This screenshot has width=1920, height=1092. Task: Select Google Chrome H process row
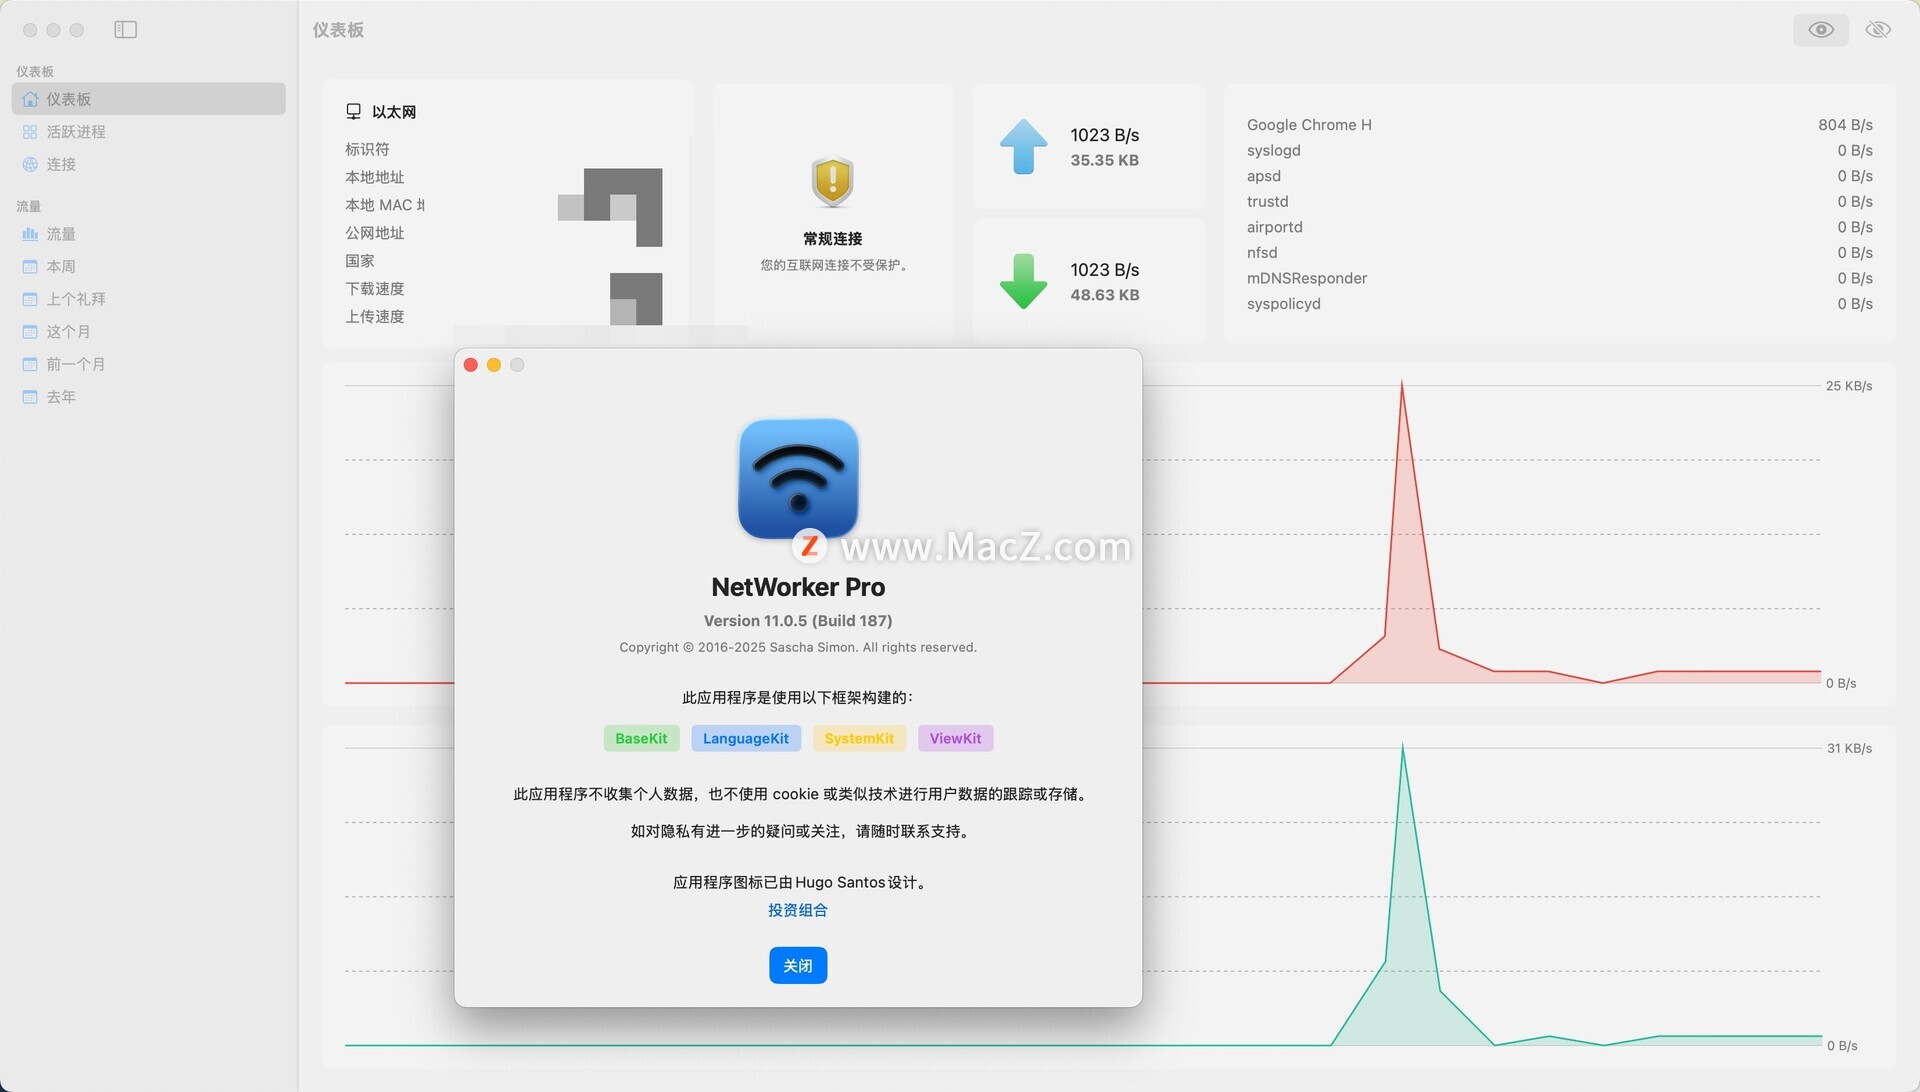pos(1309,125)
